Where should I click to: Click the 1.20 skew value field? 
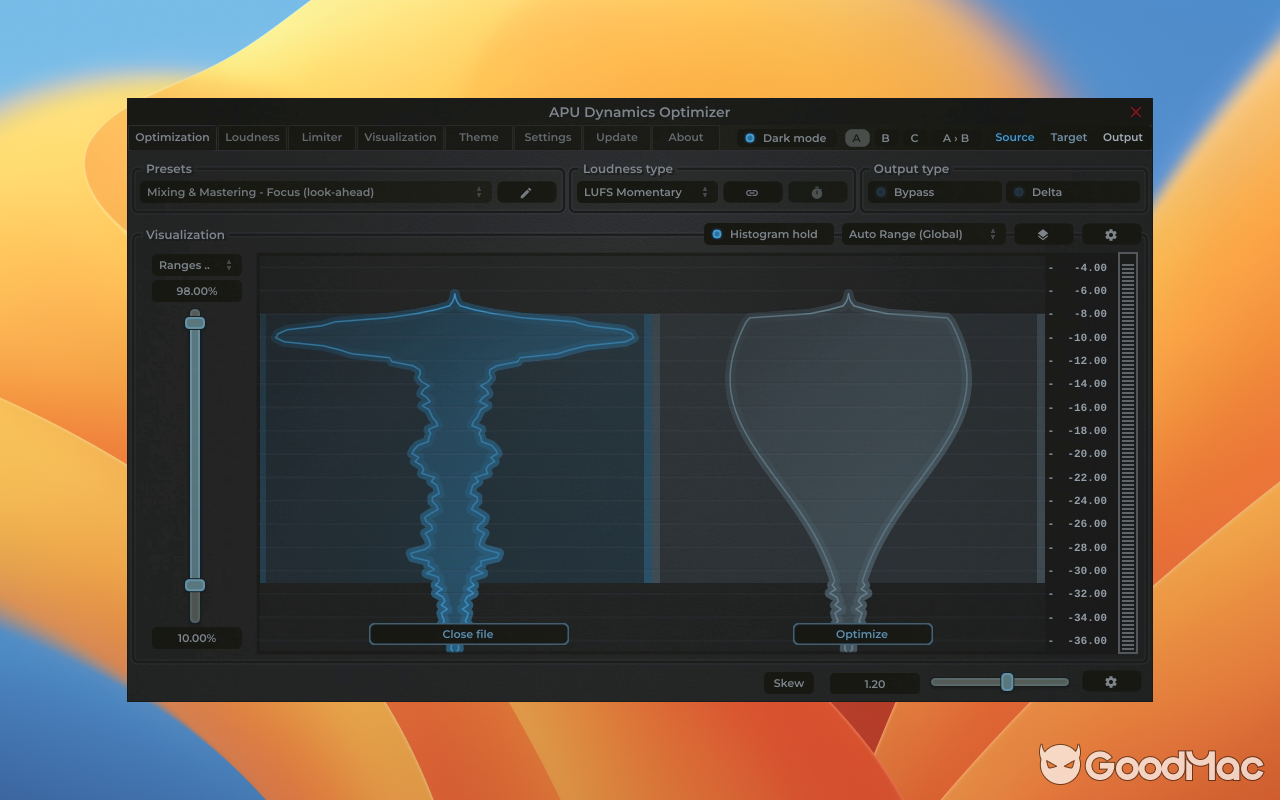pyautogui.click(x=874, y=683)
